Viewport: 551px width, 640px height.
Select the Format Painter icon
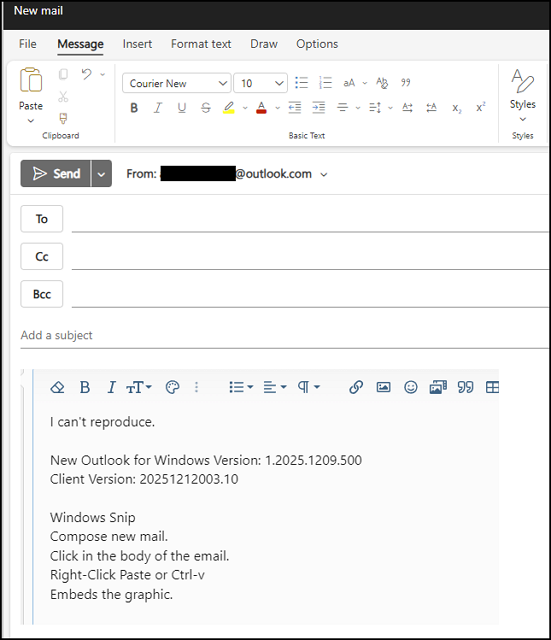(x=63, y=118)
